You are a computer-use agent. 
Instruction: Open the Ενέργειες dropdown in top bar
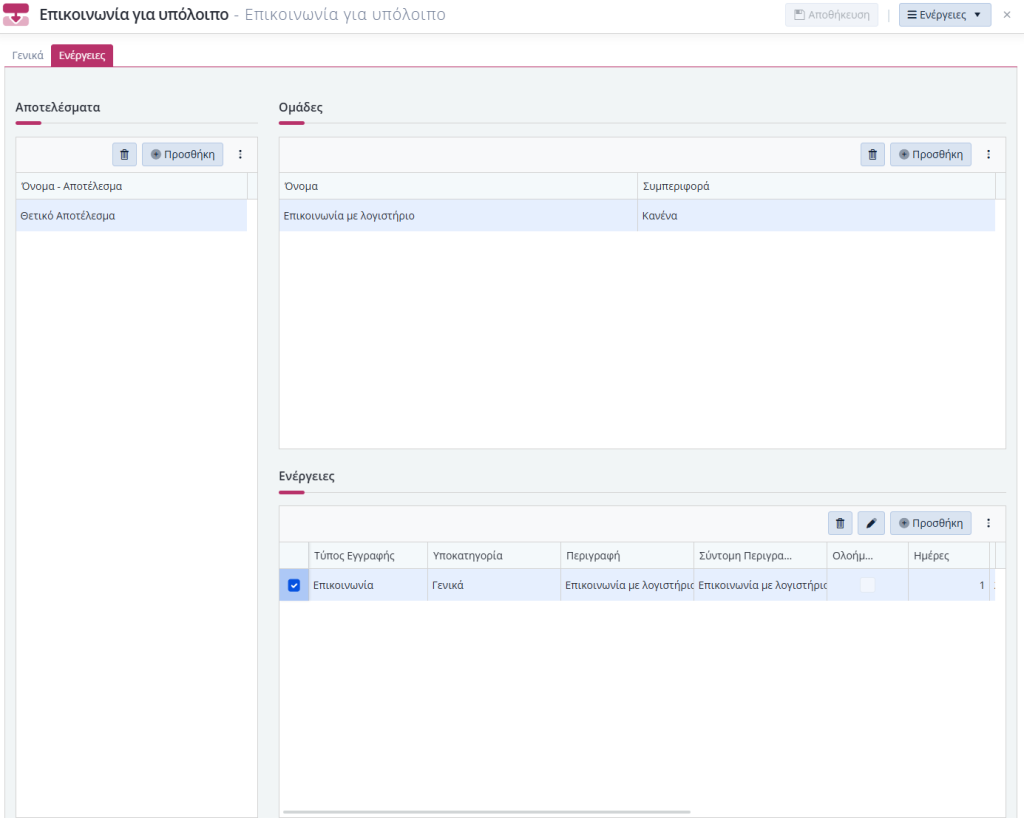tap(944, 15)
